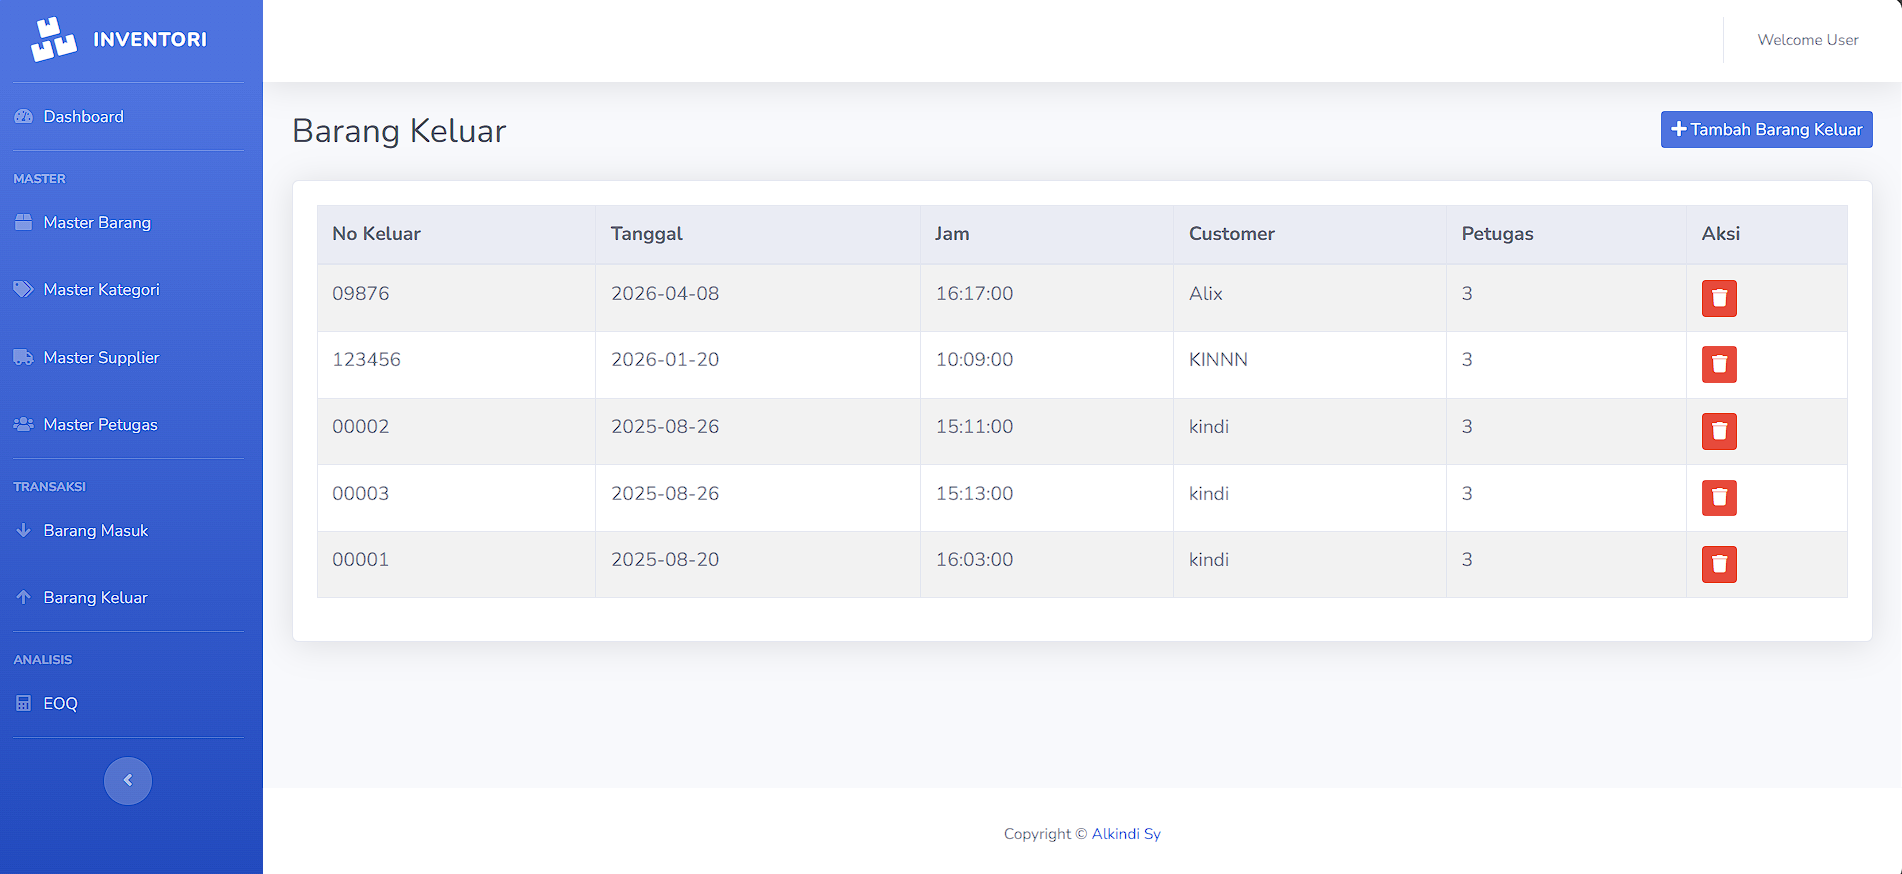Click the Master Supplier truck icon
Image resolution: width=1902 pixels, height=874 pixels.
click(24, 357)
